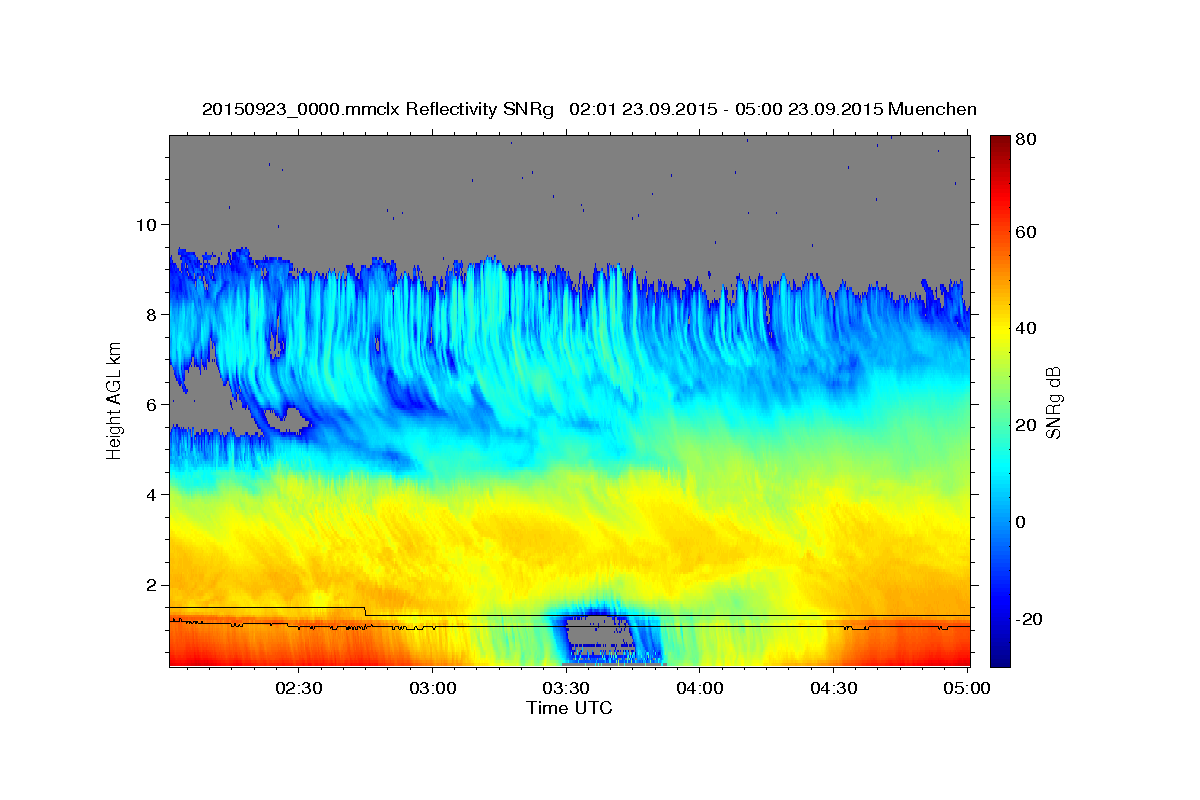This screenshot has width=1200, height=800.
Task: Click the 03:00 time tick label
Action: (433, 688)
